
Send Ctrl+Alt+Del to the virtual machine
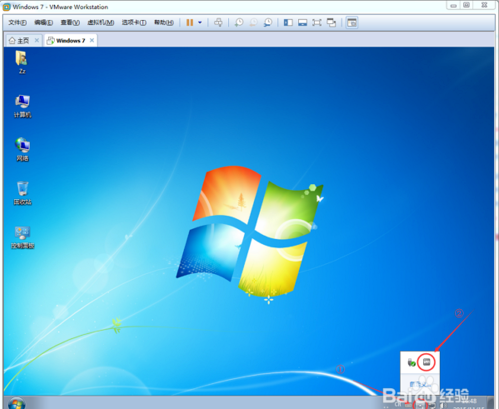218,22
